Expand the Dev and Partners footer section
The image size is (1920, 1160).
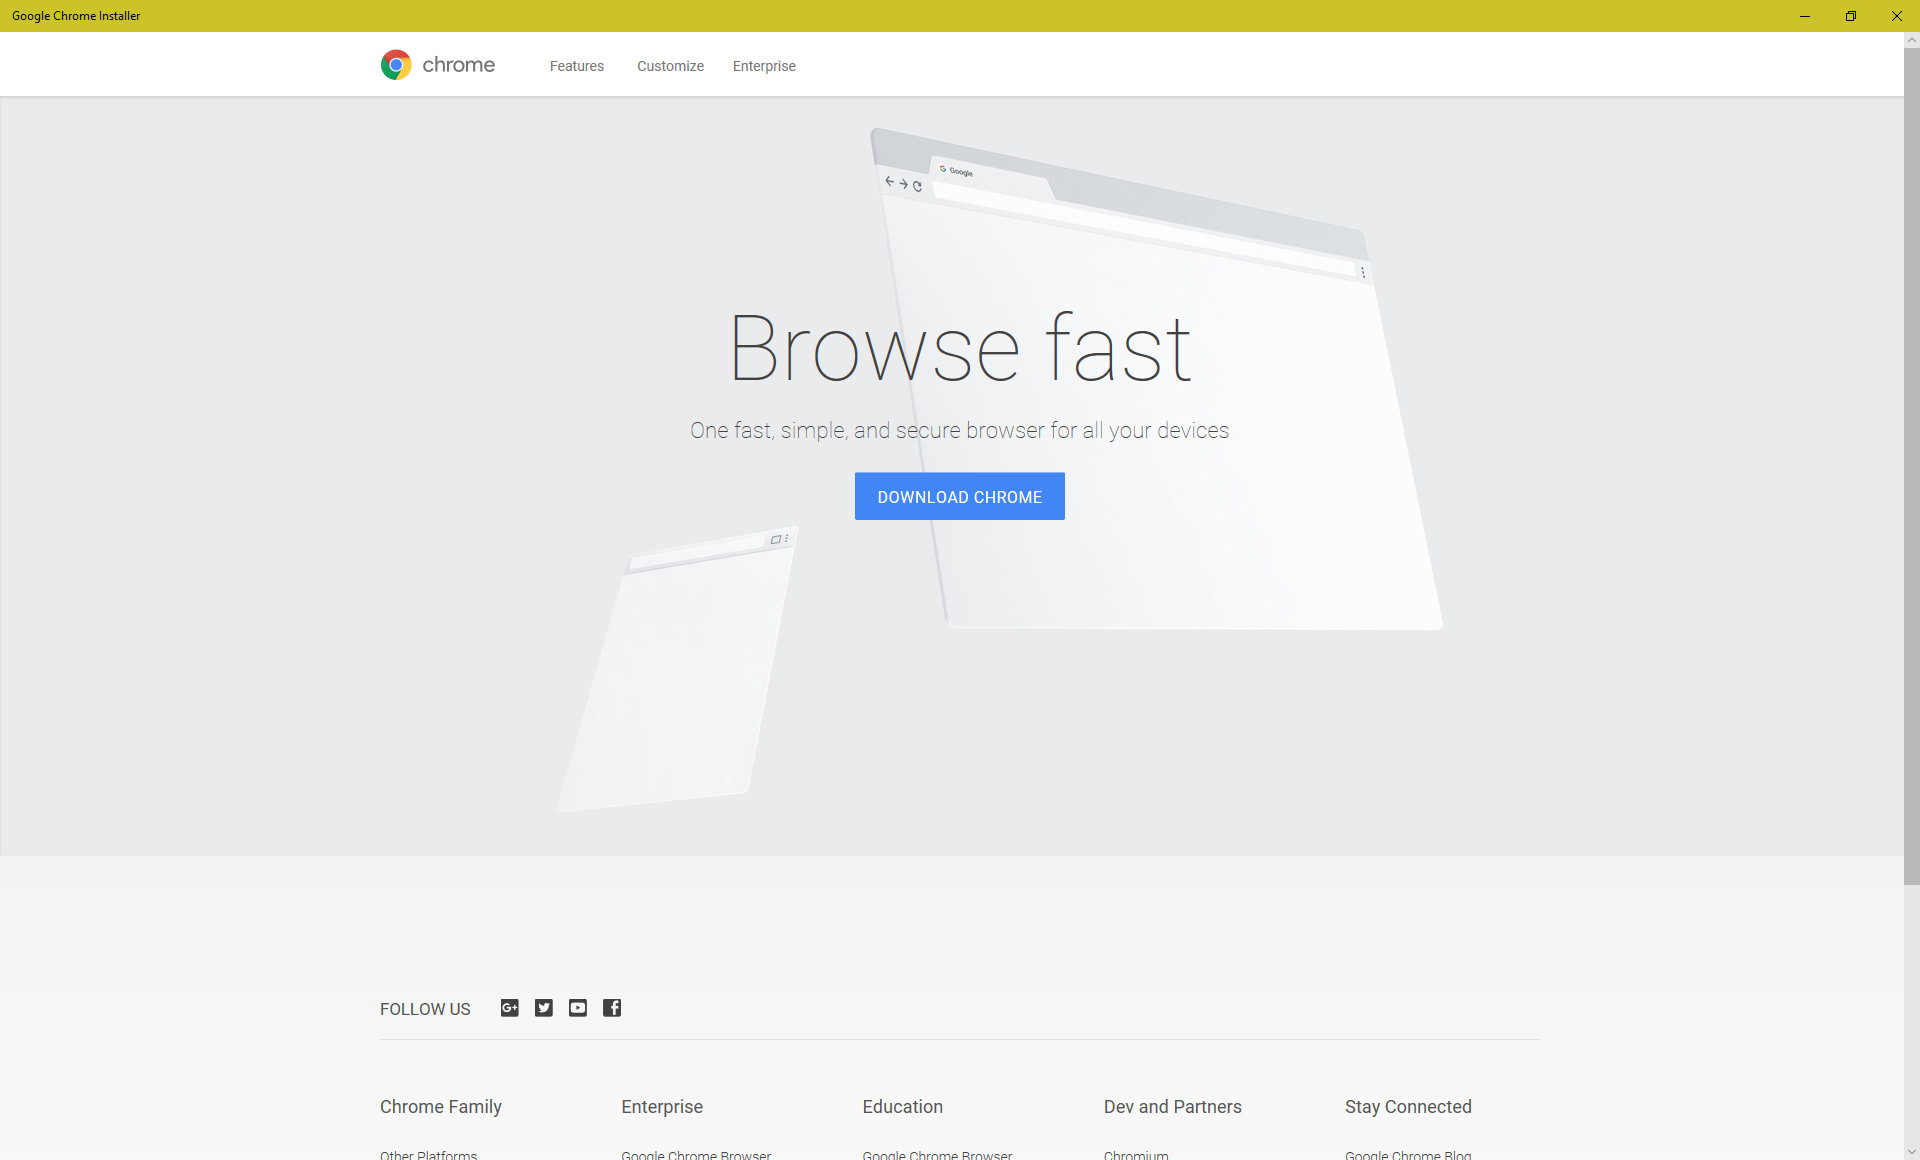point(1173,1105)
